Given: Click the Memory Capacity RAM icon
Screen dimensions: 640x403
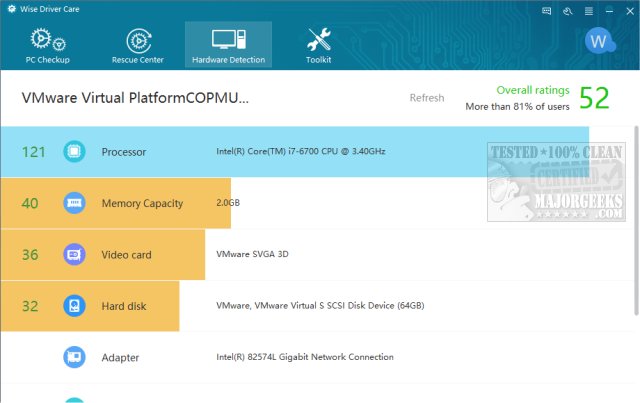Looking at the screenshot, I should click(x=74, y=203).
